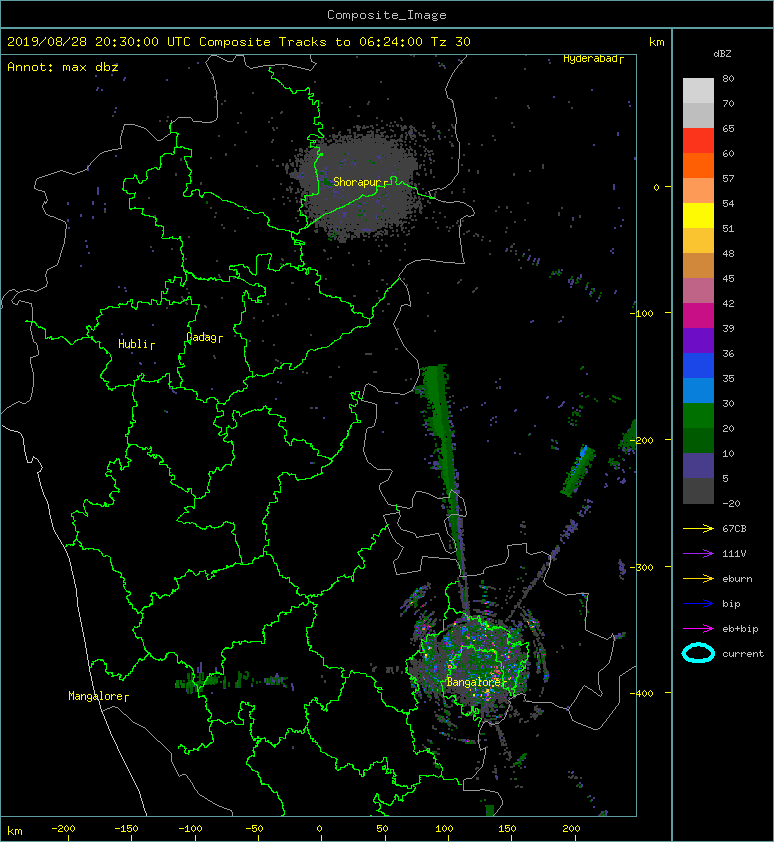Pick the magenta swatch between 42 and 39 dBZ
This screenshot has width=774, height=842.
698,316
